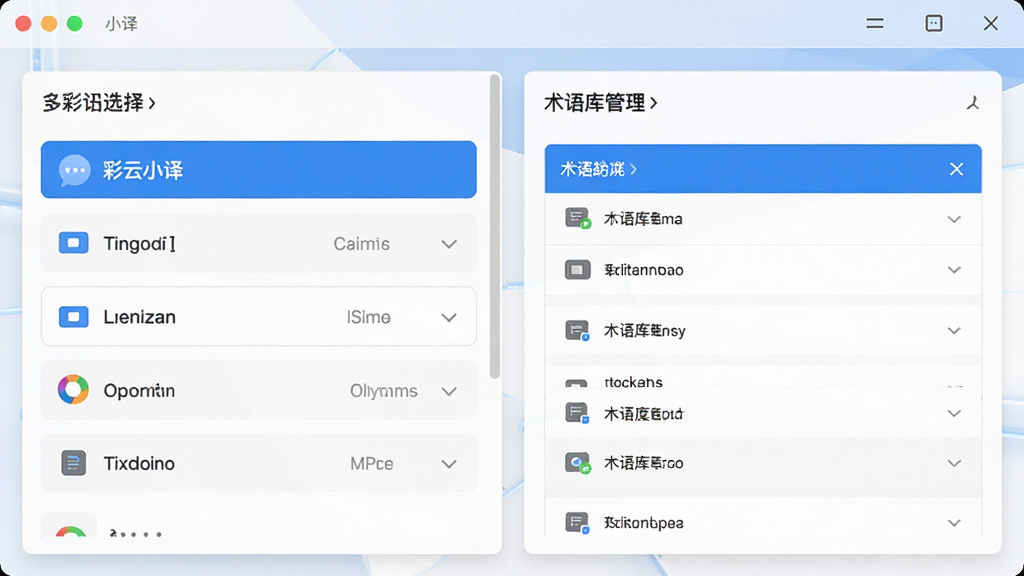
Task: Select the 彩云小译 engine entry
Action: pos(259,170)
